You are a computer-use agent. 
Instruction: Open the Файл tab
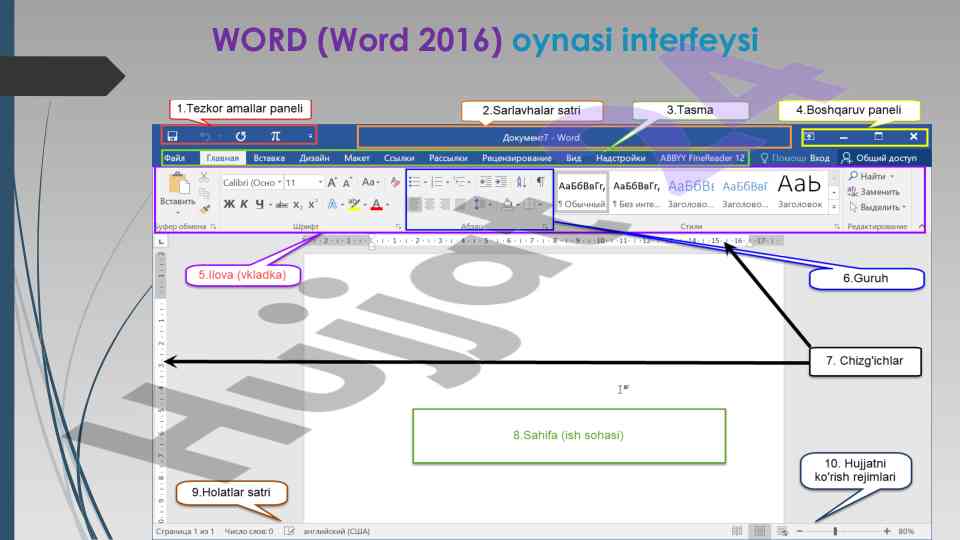click(174, 158)
